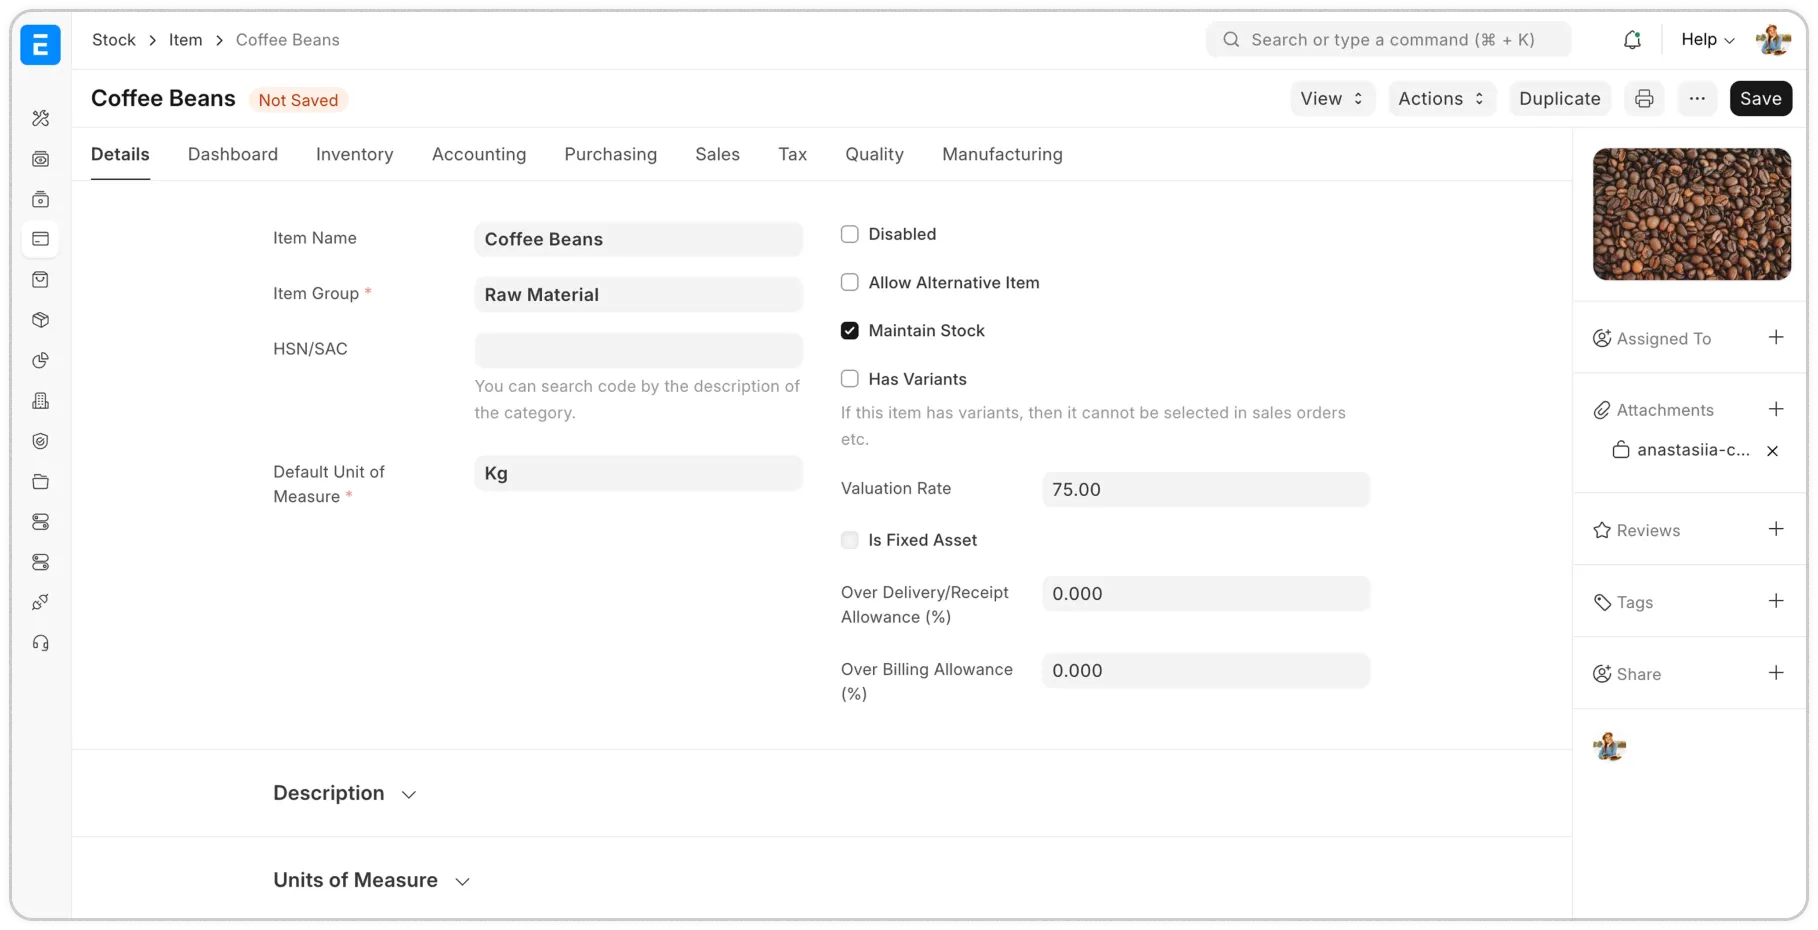Screen dimensions: 1818x930
Task: Click the Tags label in sidebar
Action: coord(1635,602)
